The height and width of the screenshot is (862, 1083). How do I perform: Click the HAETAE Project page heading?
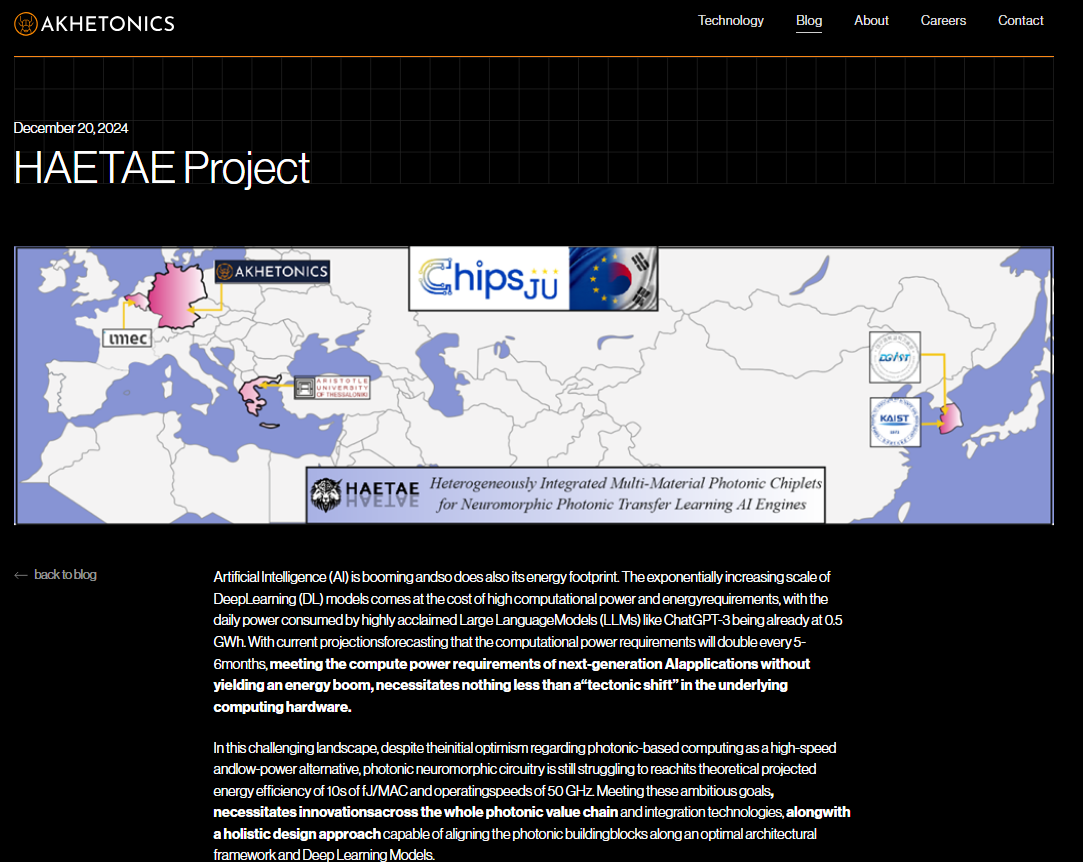click(162, 167)
